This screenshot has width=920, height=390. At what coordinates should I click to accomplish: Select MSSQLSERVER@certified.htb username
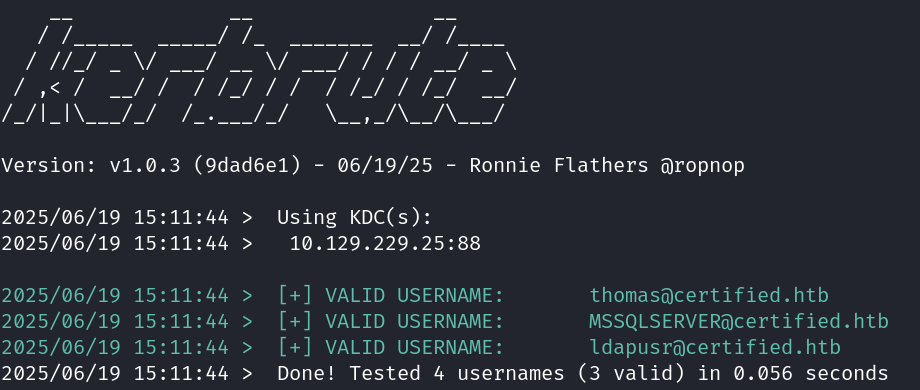tap(739, 321)
